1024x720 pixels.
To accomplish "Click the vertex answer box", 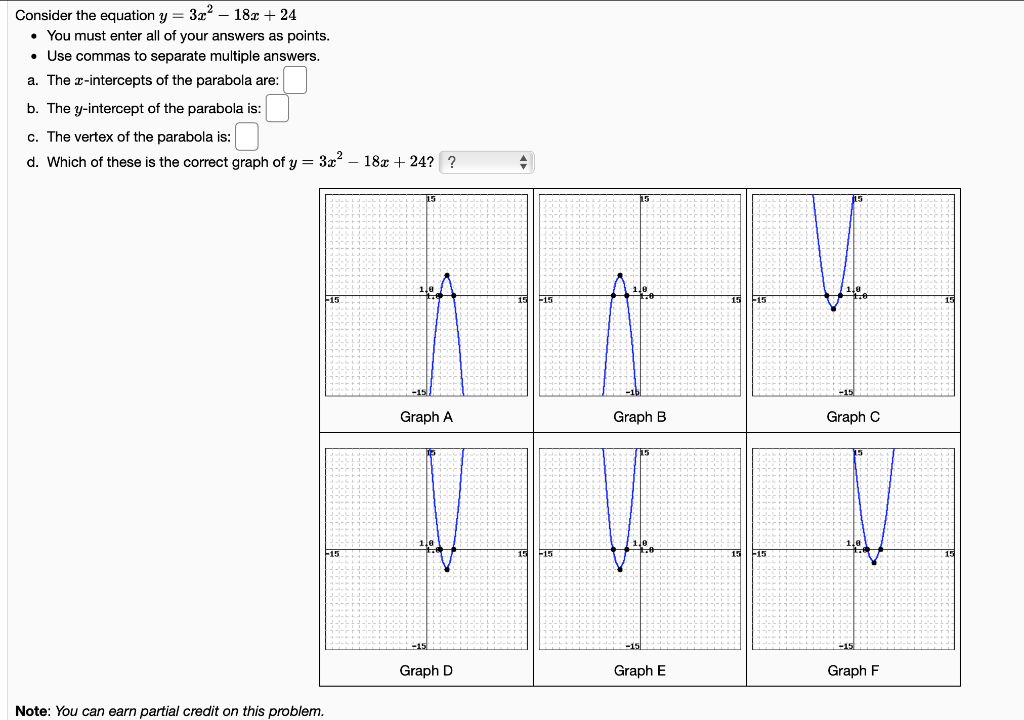I will [x=246, y=135].
